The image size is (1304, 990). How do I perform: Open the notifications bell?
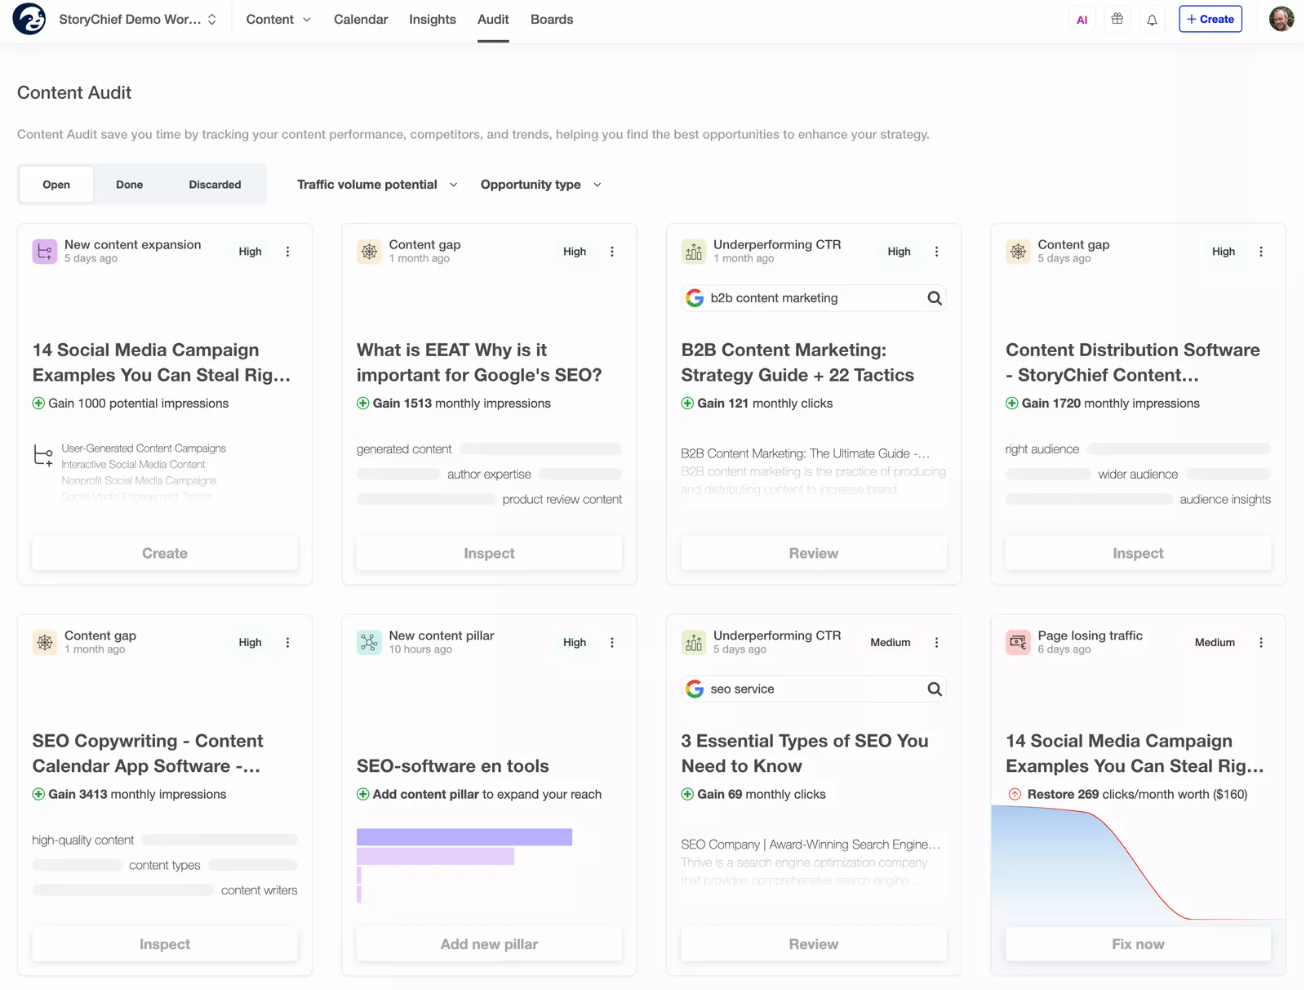(1152, 20)
